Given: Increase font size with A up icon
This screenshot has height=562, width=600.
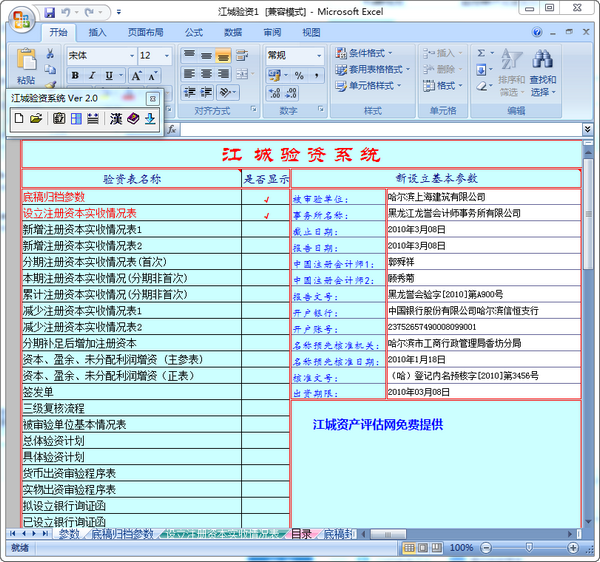Looking at the screenshot, I should [x=137, y=76].
